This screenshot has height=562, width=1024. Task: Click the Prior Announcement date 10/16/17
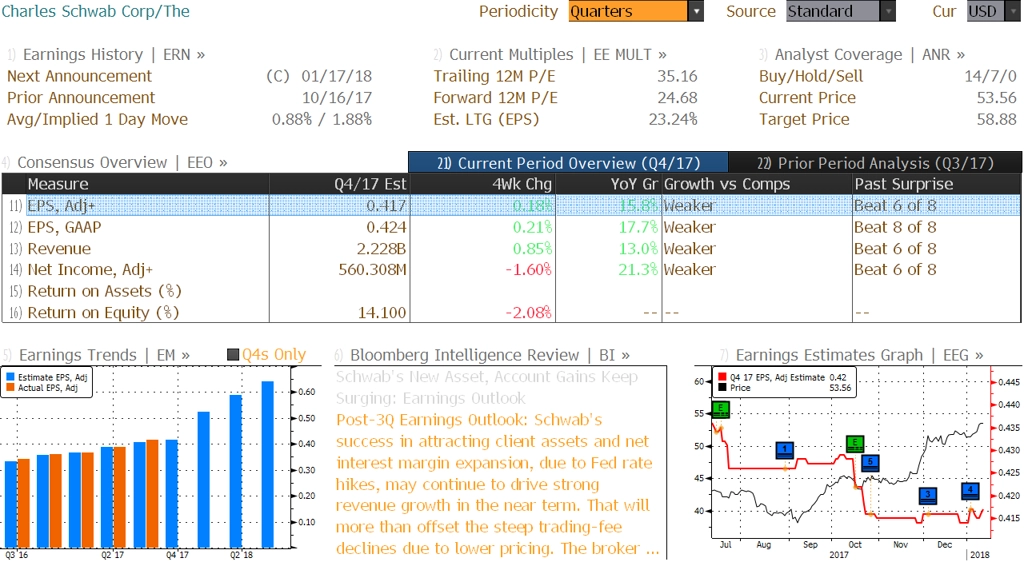tap(336, 97)
